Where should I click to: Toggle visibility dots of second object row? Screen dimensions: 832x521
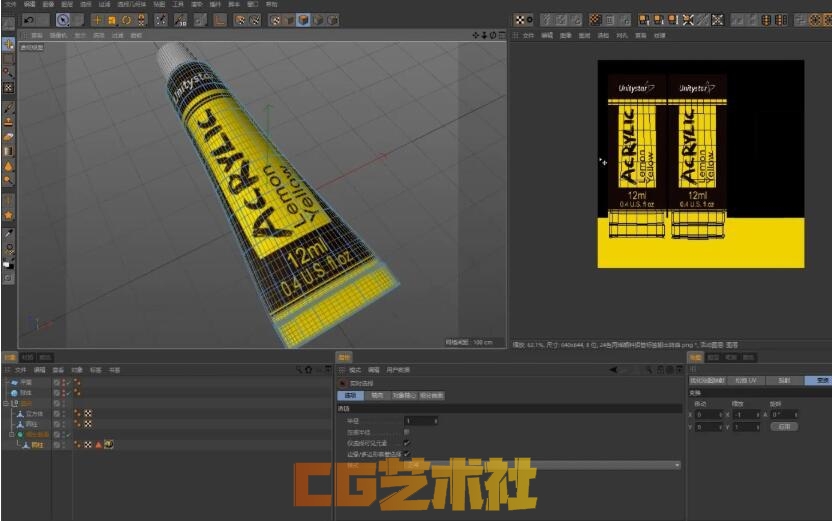click(64, 393)
